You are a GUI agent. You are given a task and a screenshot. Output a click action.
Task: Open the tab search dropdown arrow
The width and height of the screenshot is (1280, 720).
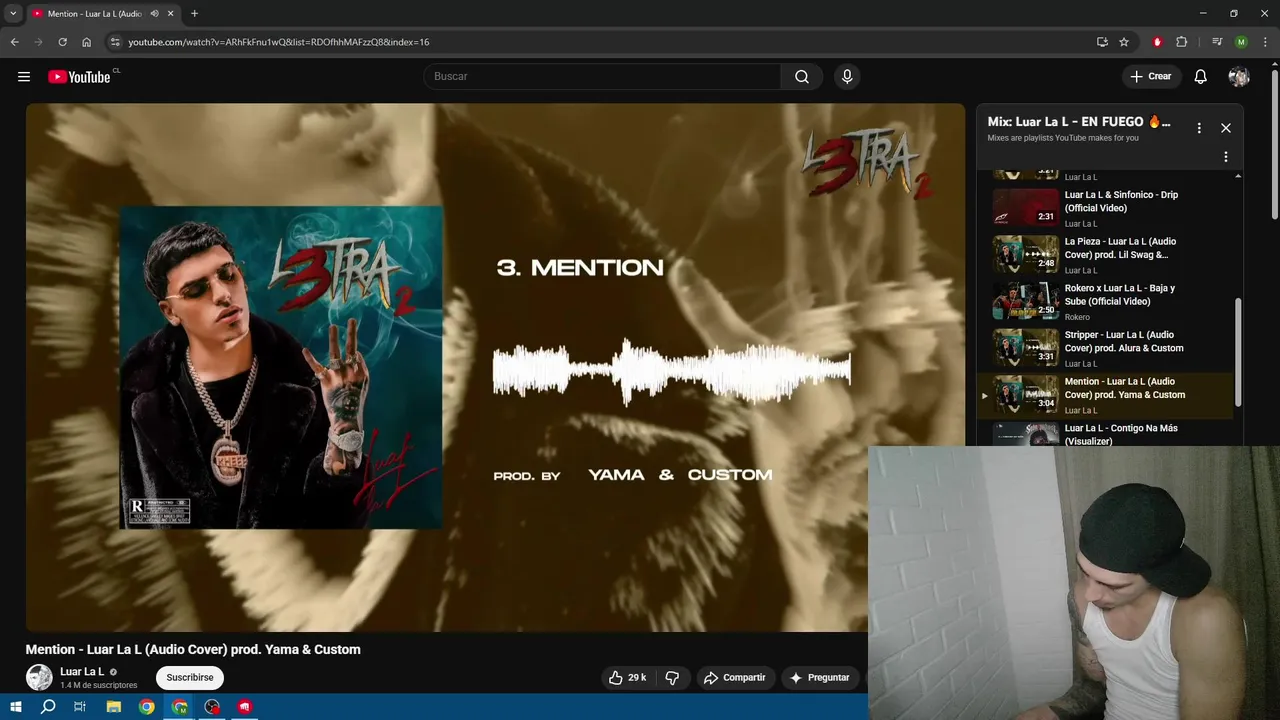point(13,14)
